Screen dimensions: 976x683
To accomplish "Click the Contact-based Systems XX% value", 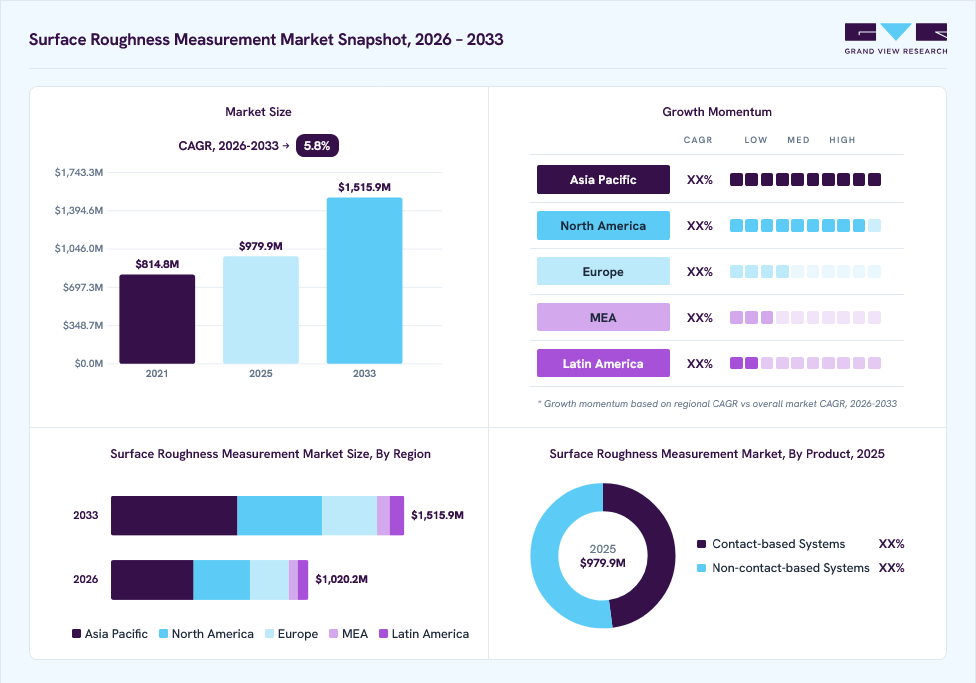I will (x=891, y=544).
